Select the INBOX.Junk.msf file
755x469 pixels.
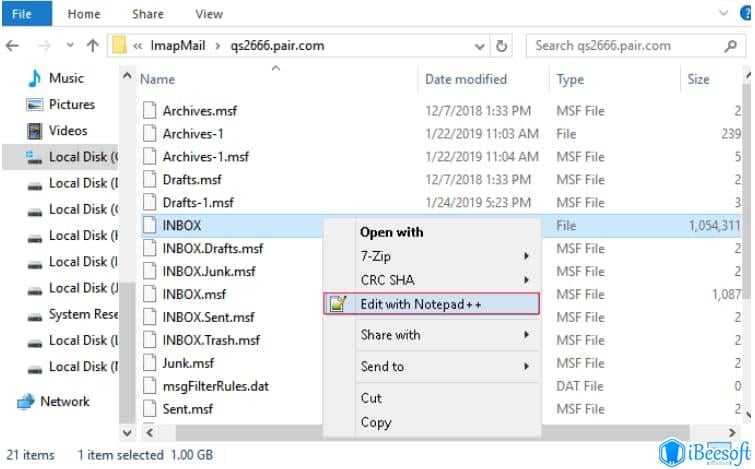click(x=209, y=272)
